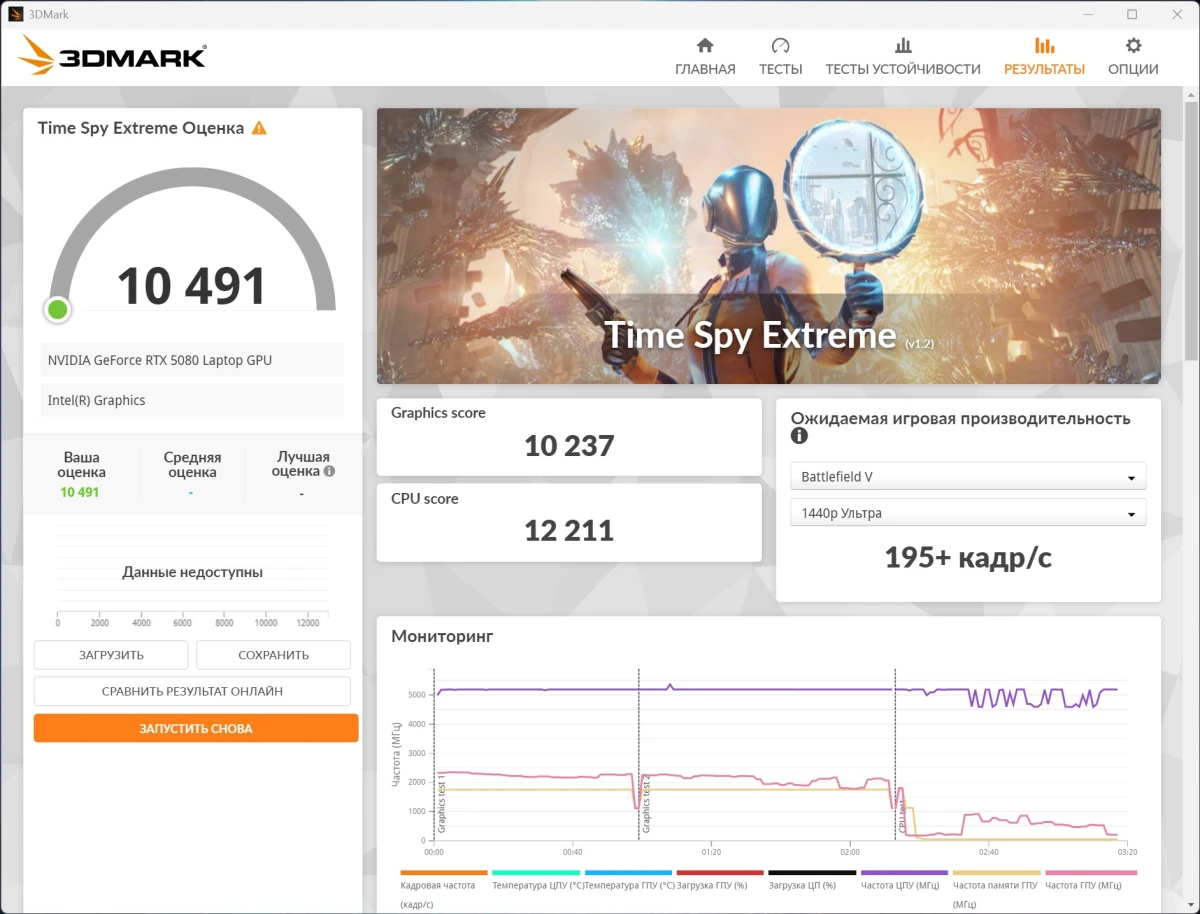Open the ТЕСТЫ УСТОЙЧИВОСТИ tab
Screen dimensions: 1200x914
tap(903, 57)
